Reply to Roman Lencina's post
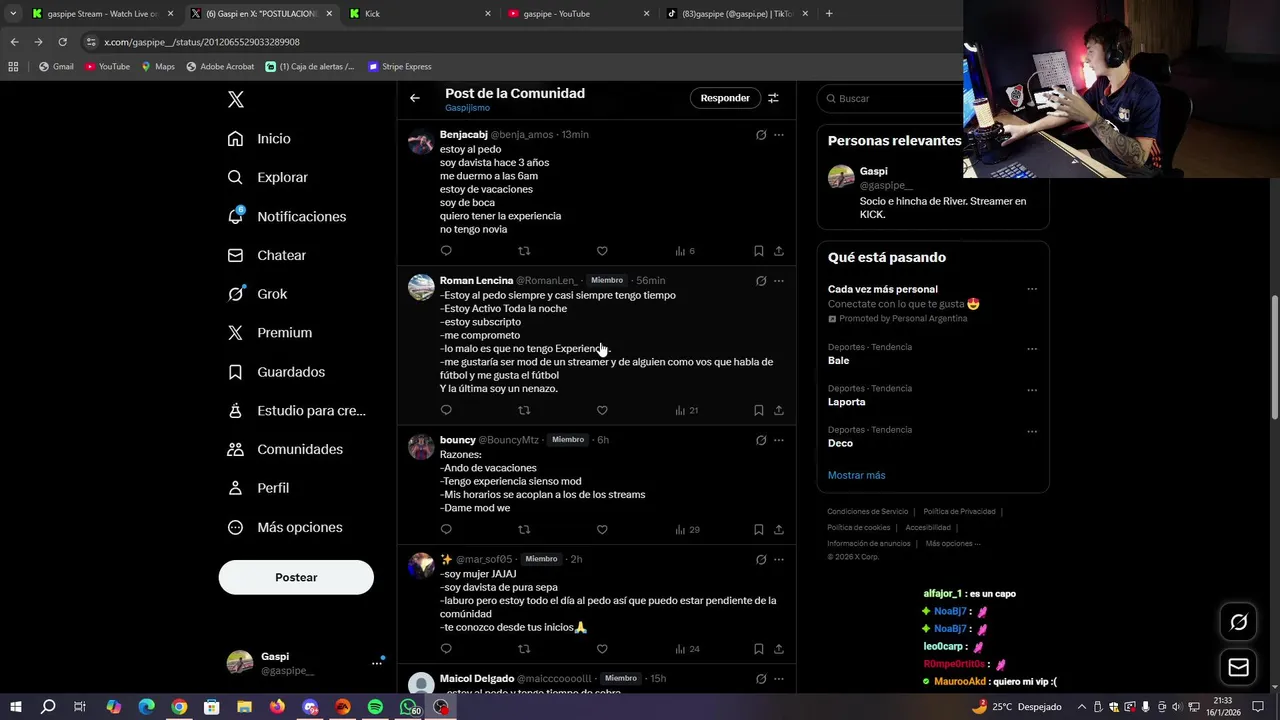This screenshot has height=720, width=1280. (x=446, y=410)
